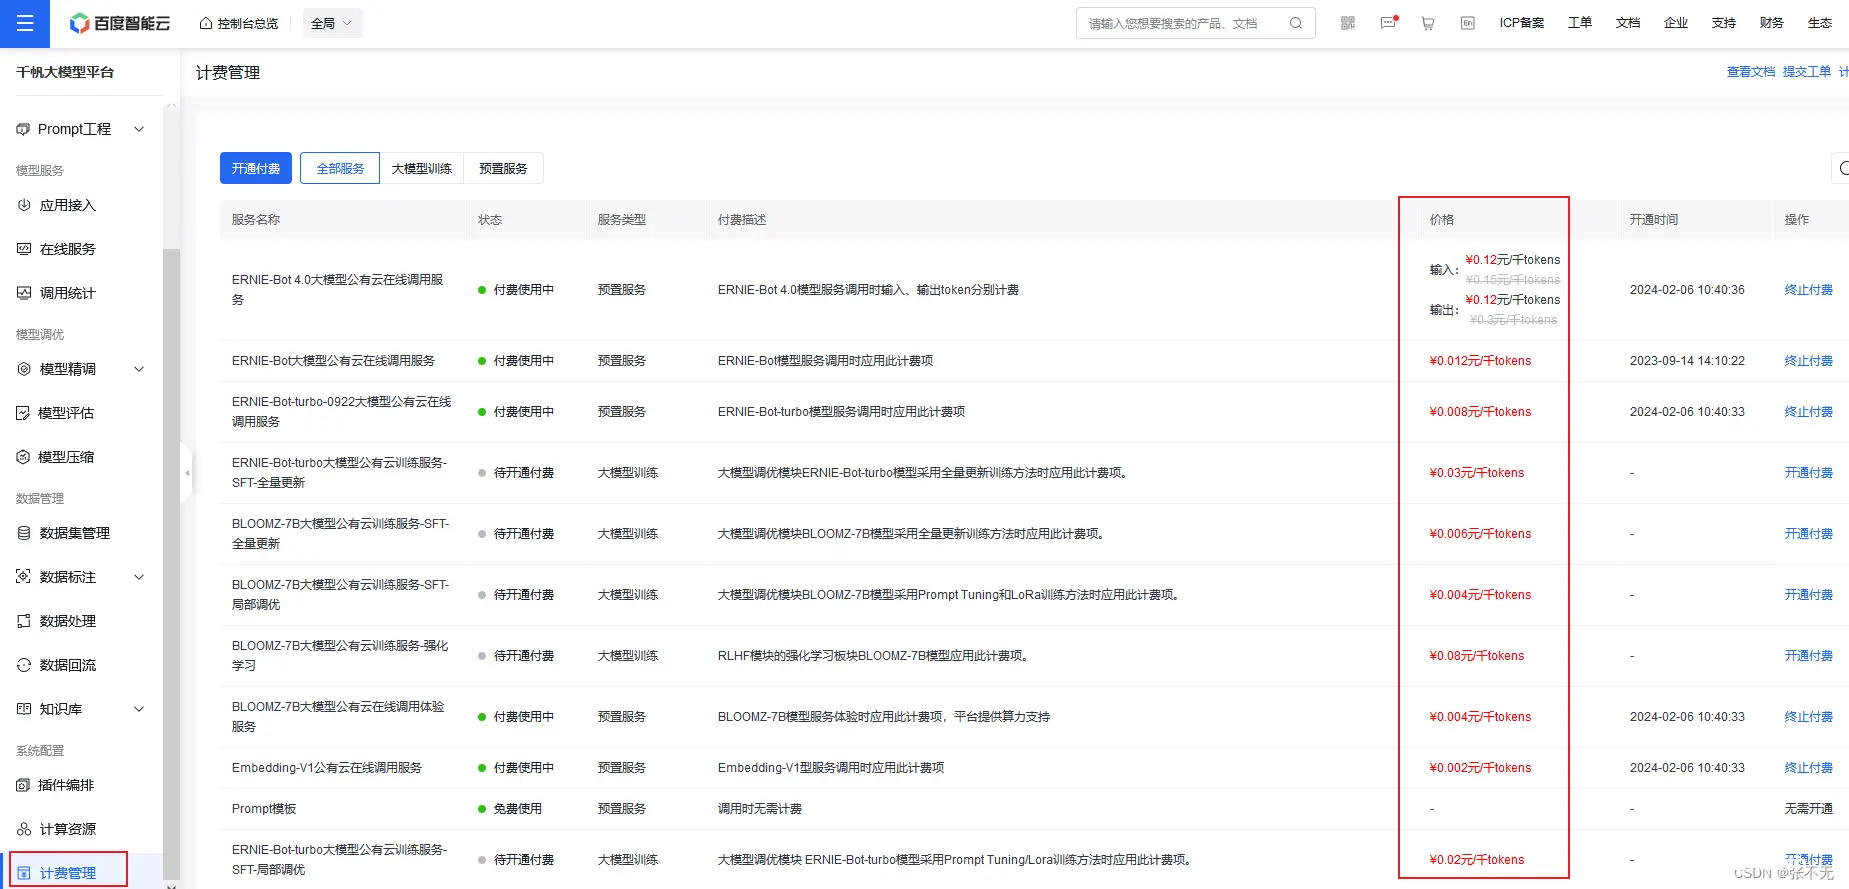Click the 计算资源 sidebar icon

coord(24,829)
